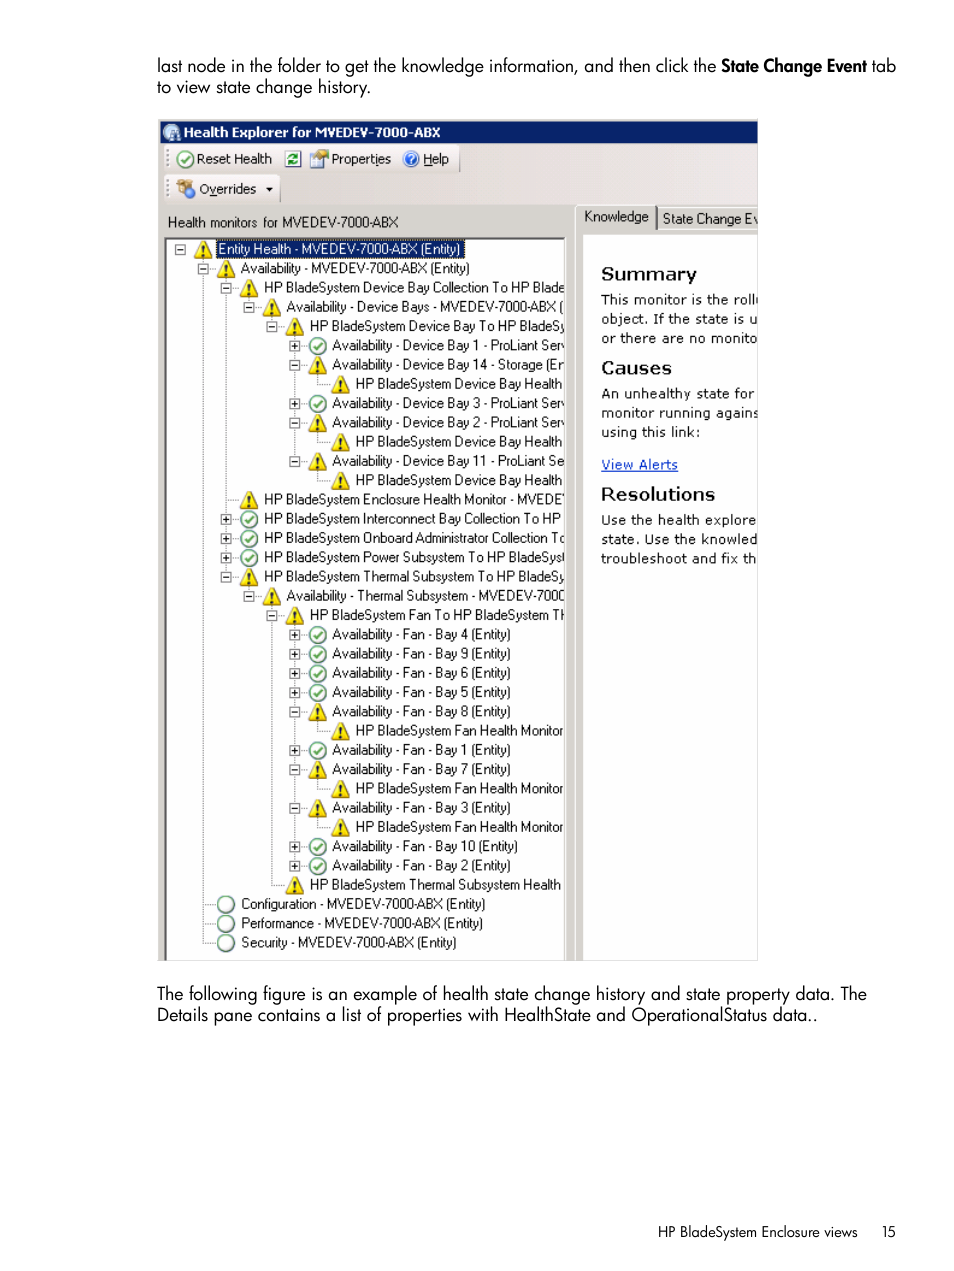Expand Availability - Device Bay 1 node
The width and height of the screenshot is (954, 1271).
click(x=295, y=346)
